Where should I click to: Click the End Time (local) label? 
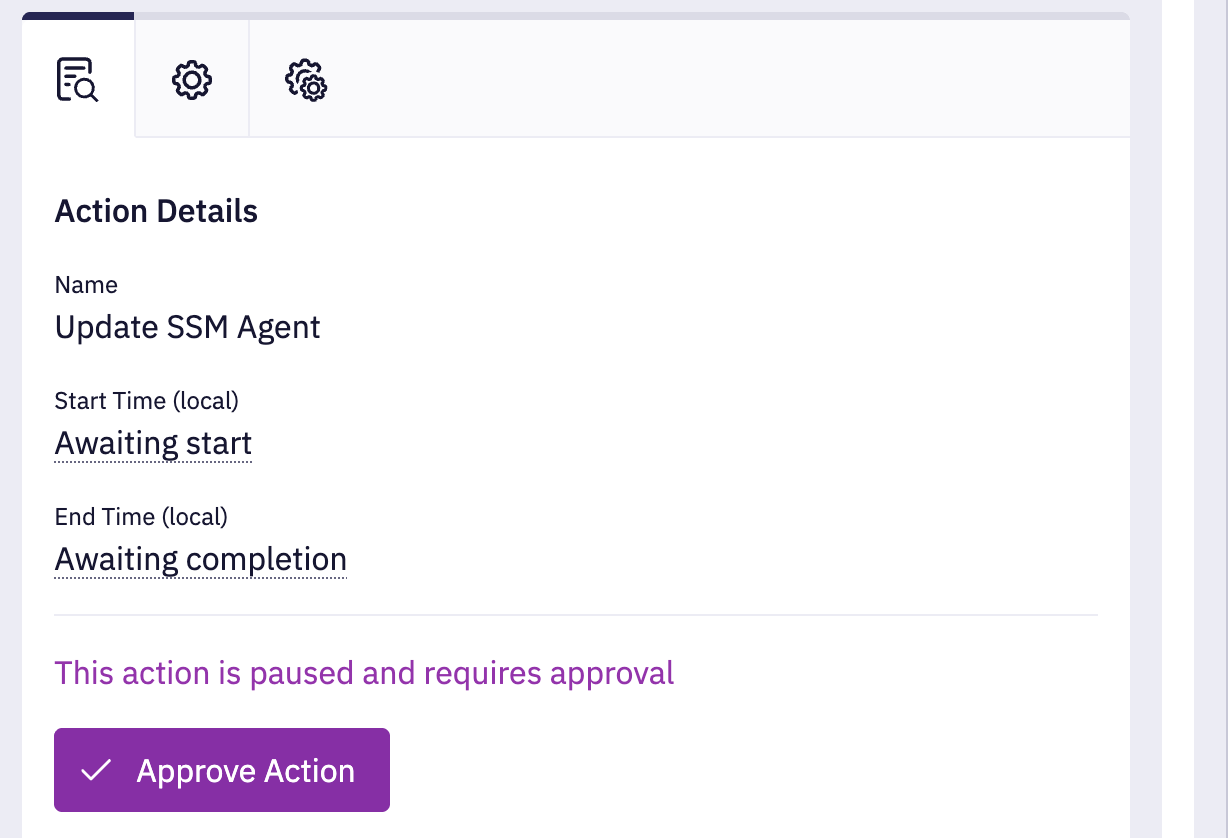(x=141, y=517)
